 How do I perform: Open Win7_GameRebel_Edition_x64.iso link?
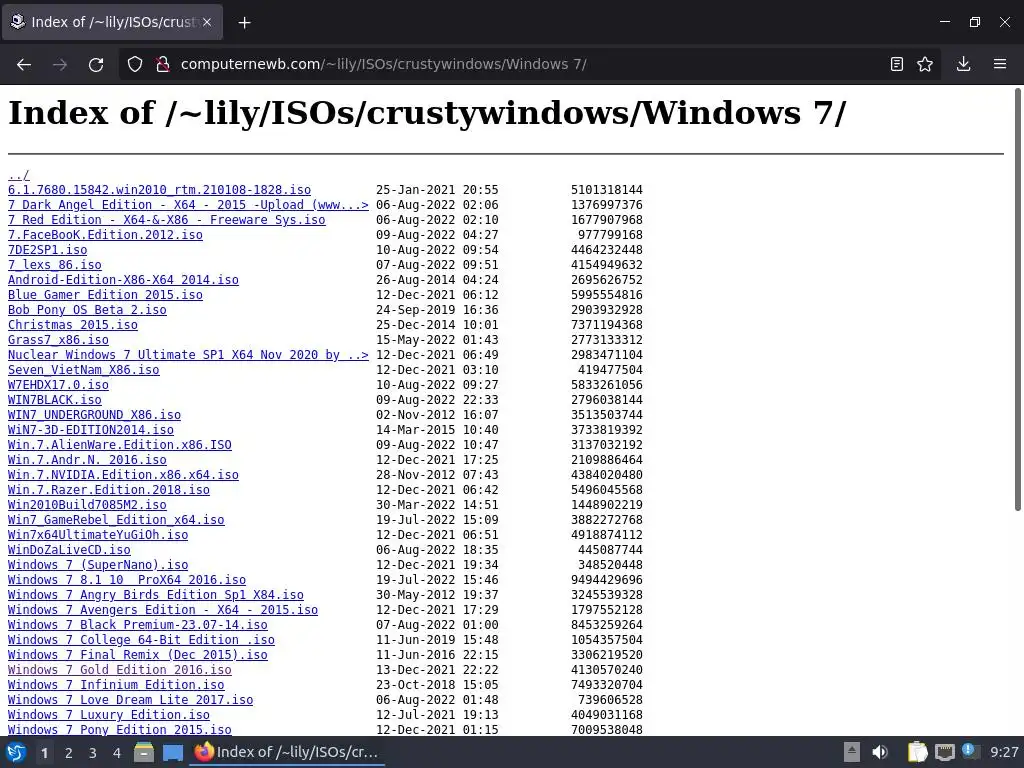116,520
